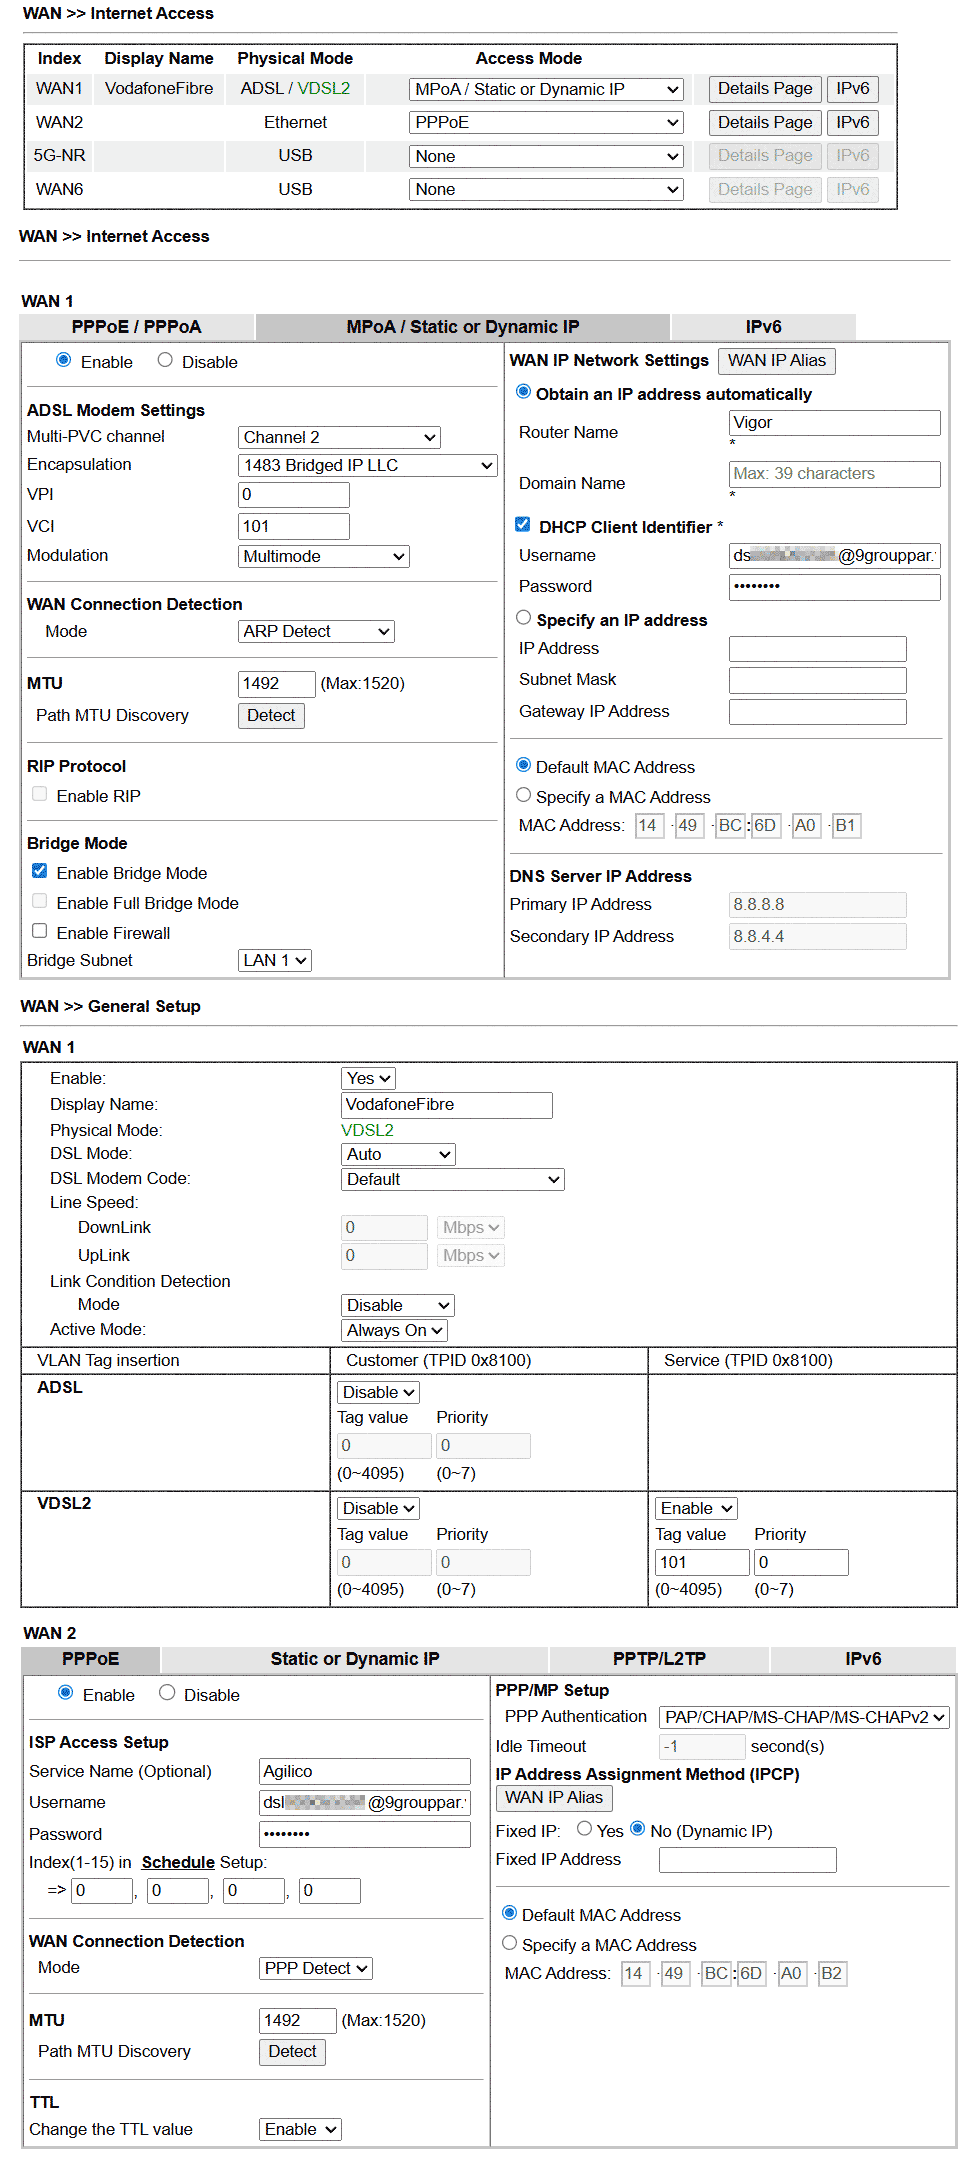
Task: Open the VDSL2 customer VLAN tag dropdown
Action: click(378, 1508)
